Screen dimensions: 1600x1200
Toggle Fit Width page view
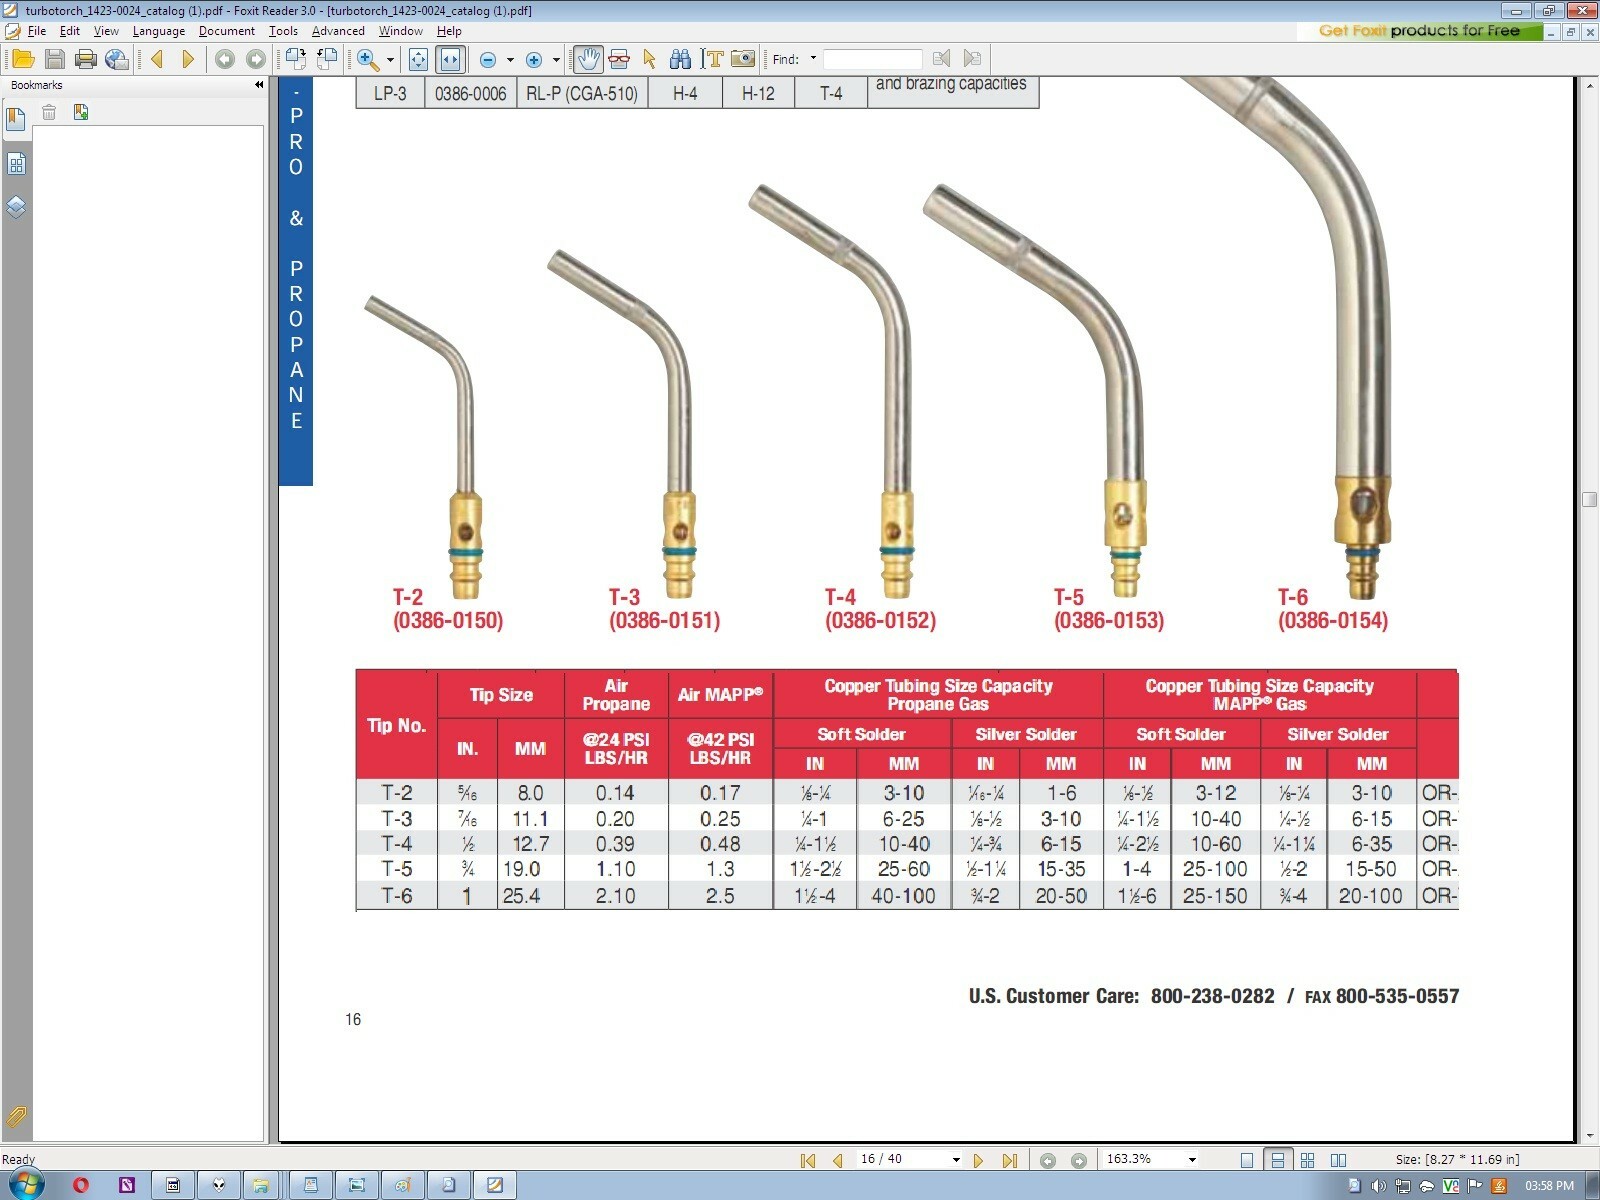coord(450,59)
